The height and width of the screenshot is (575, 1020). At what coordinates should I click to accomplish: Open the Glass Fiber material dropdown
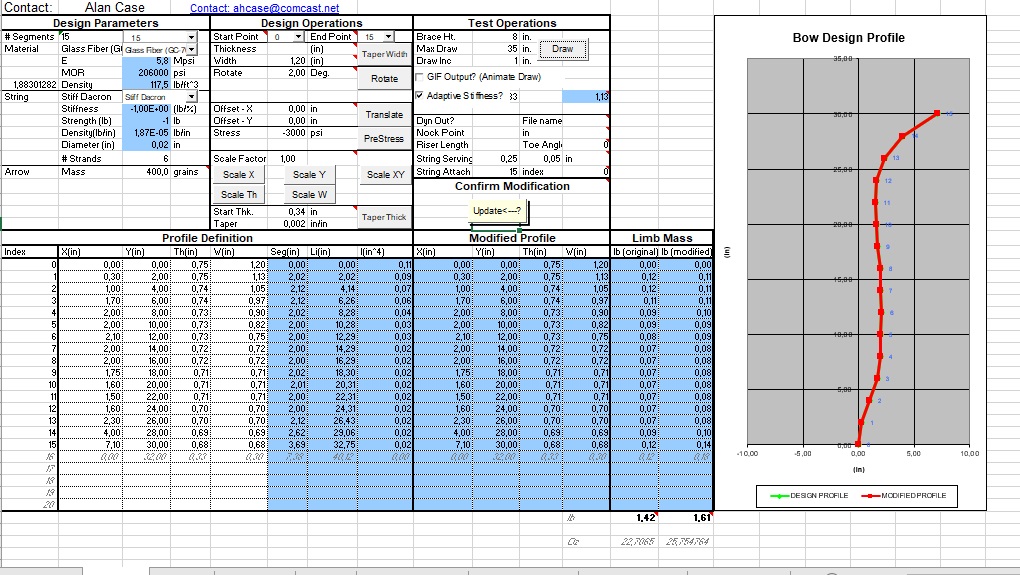[x=191, y=49]
